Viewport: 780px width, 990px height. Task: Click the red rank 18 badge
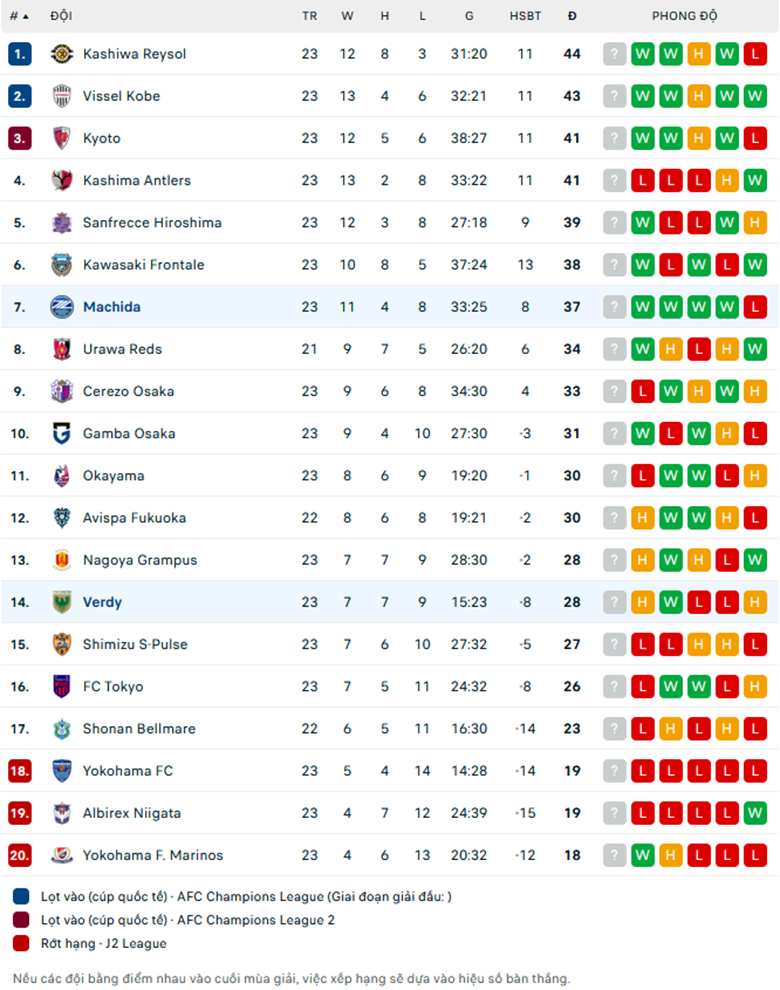point(20,771)
